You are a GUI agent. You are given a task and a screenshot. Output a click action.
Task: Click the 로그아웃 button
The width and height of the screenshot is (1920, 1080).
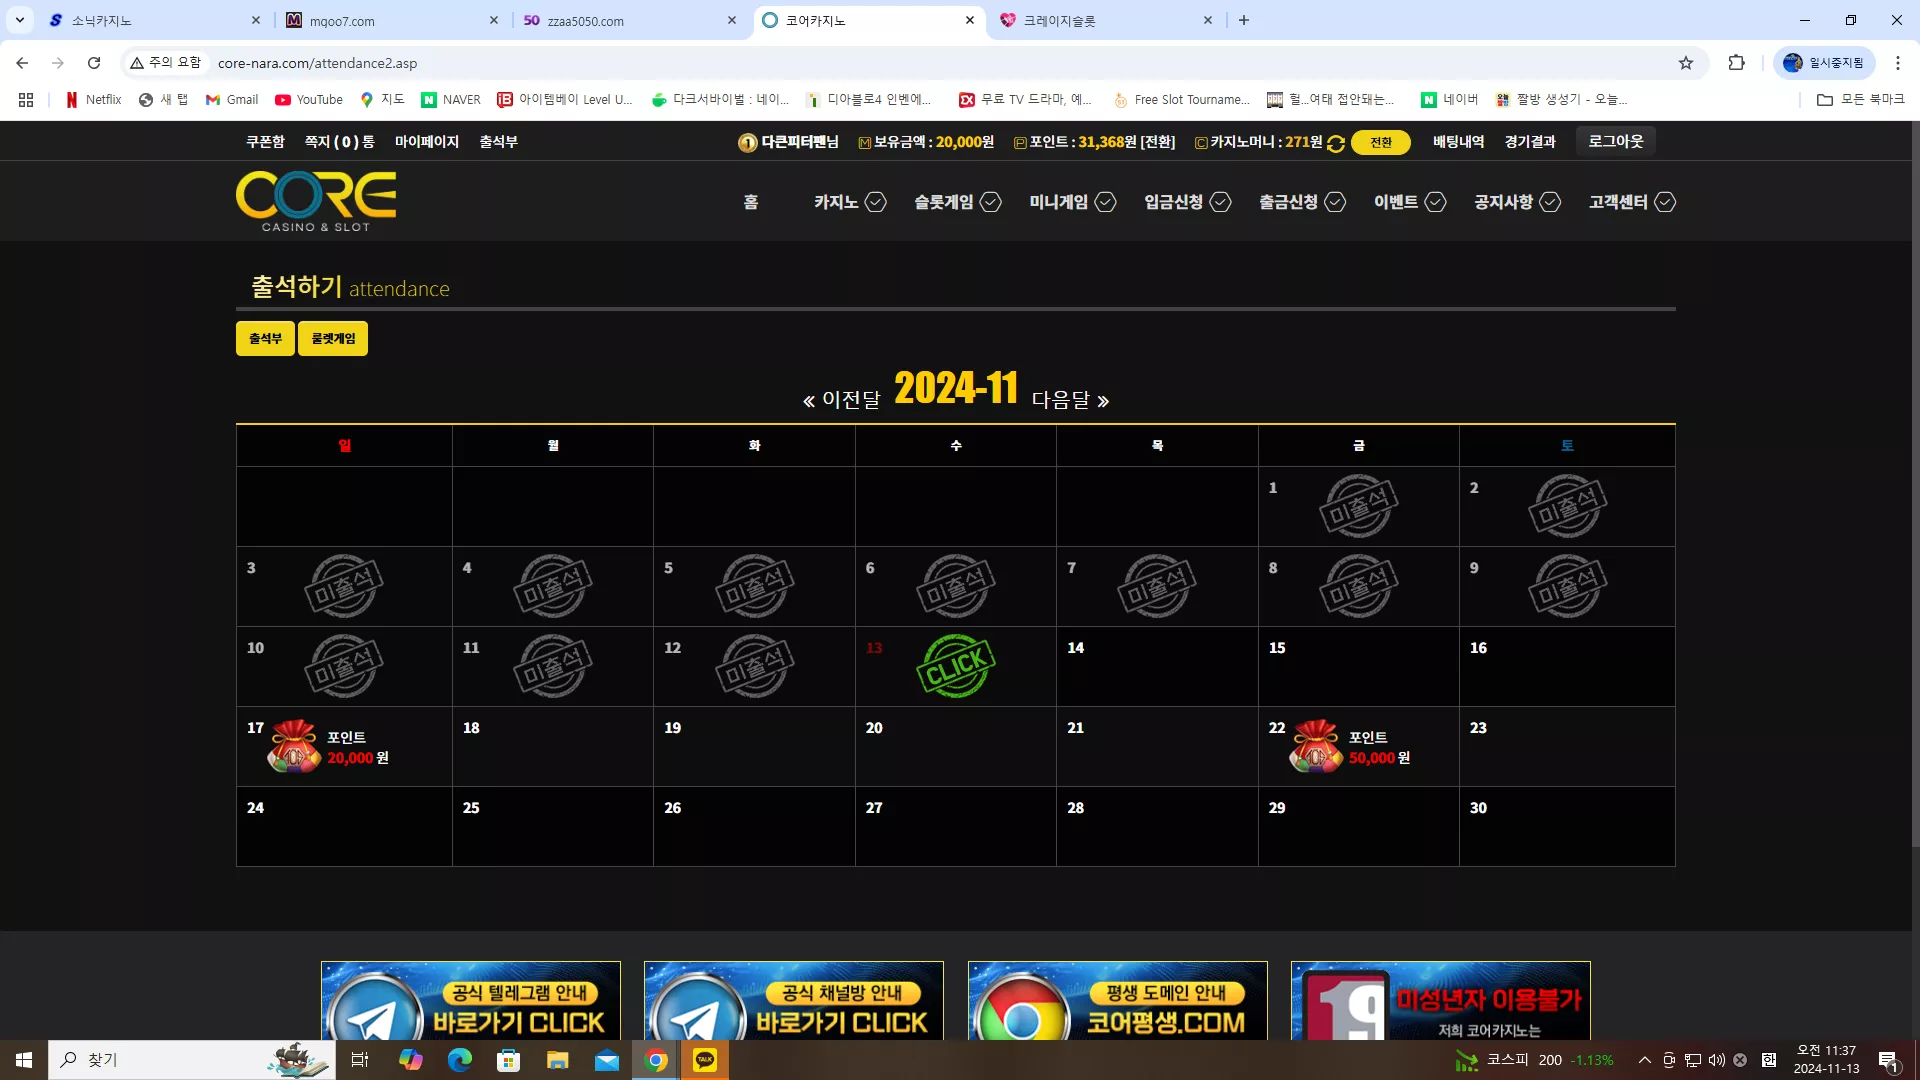(x=1615, y=142)
